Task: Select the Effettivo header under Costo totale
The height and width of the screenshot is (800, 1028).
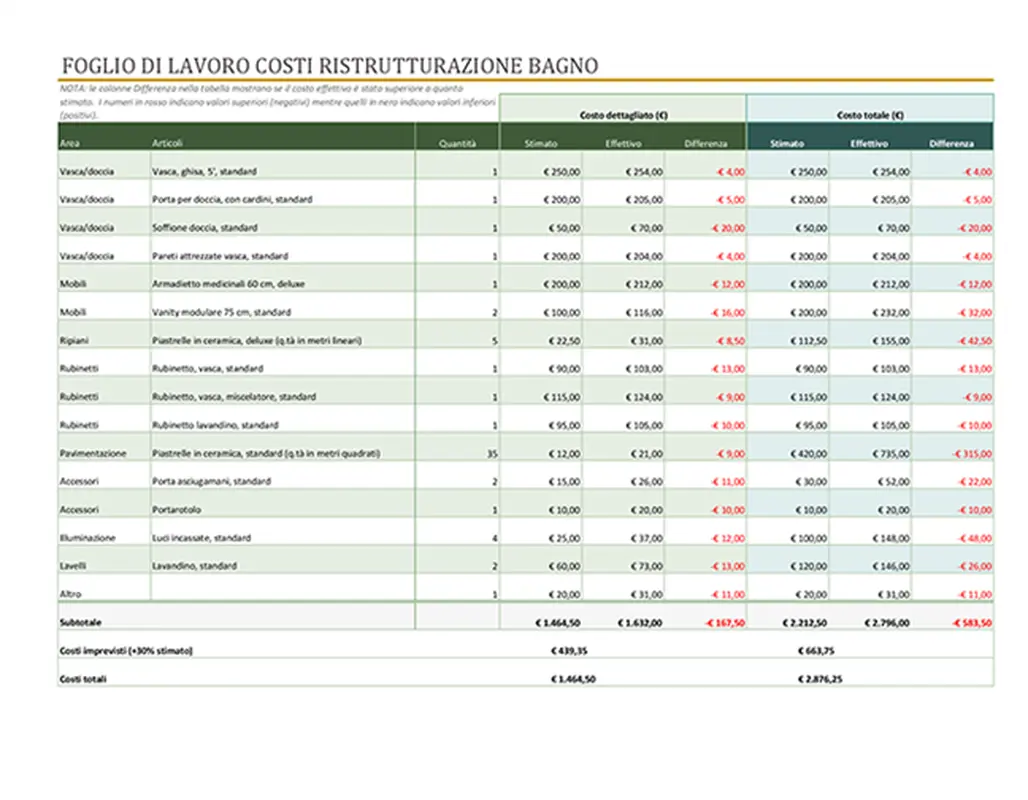Action: tap(869, 143)
